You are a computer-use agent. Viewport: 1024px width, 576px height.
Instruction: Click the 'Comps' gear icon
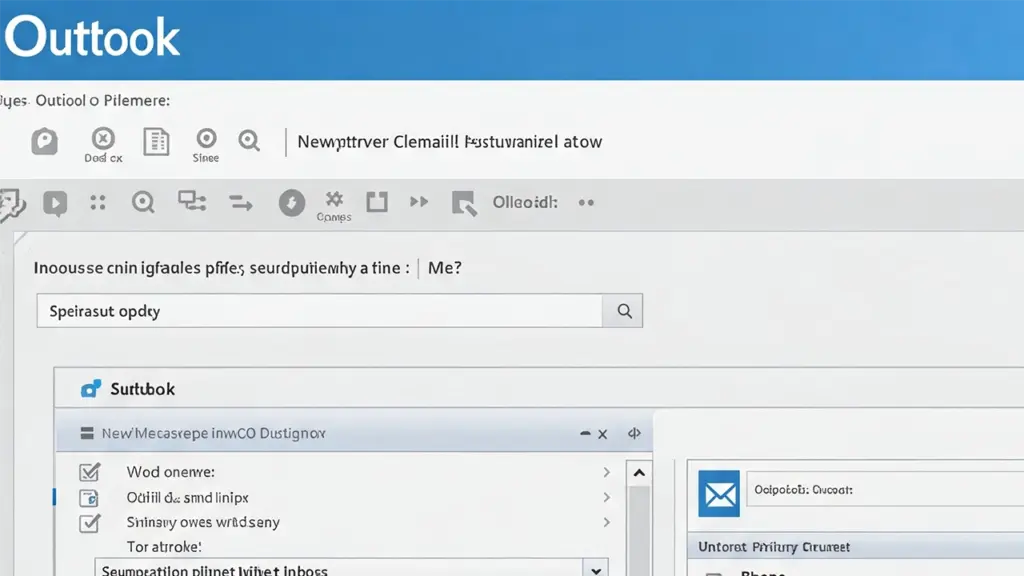334,198
